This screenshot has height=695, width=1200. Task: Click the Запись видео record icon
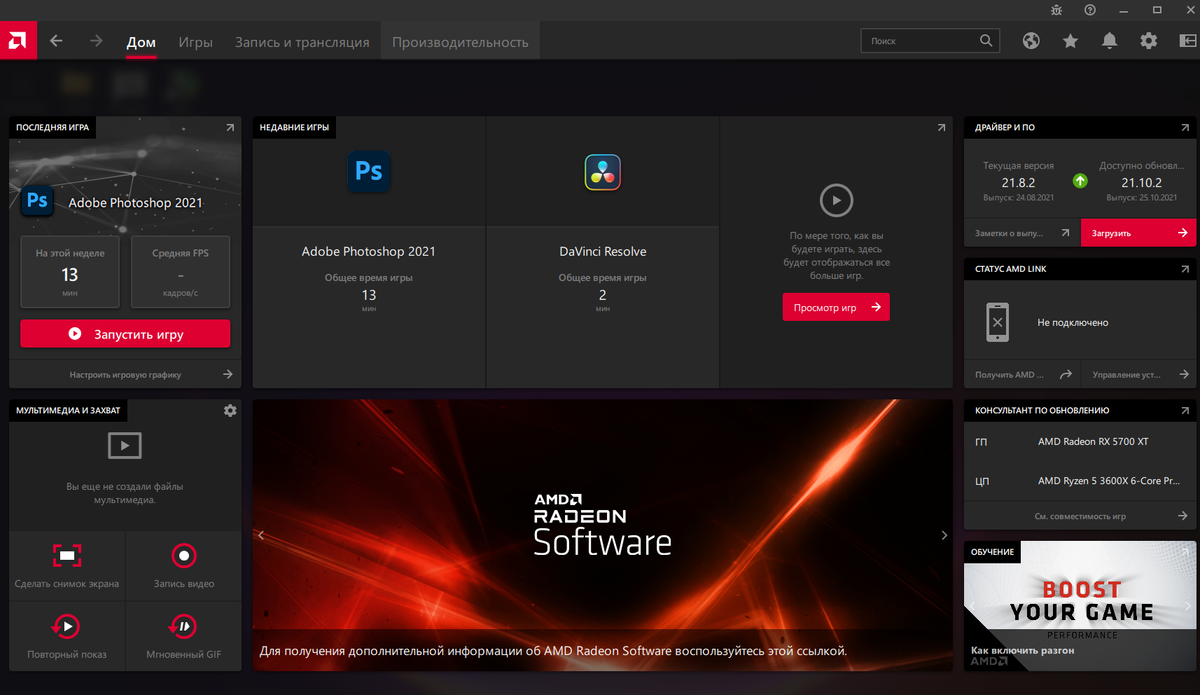click(183, 555)
